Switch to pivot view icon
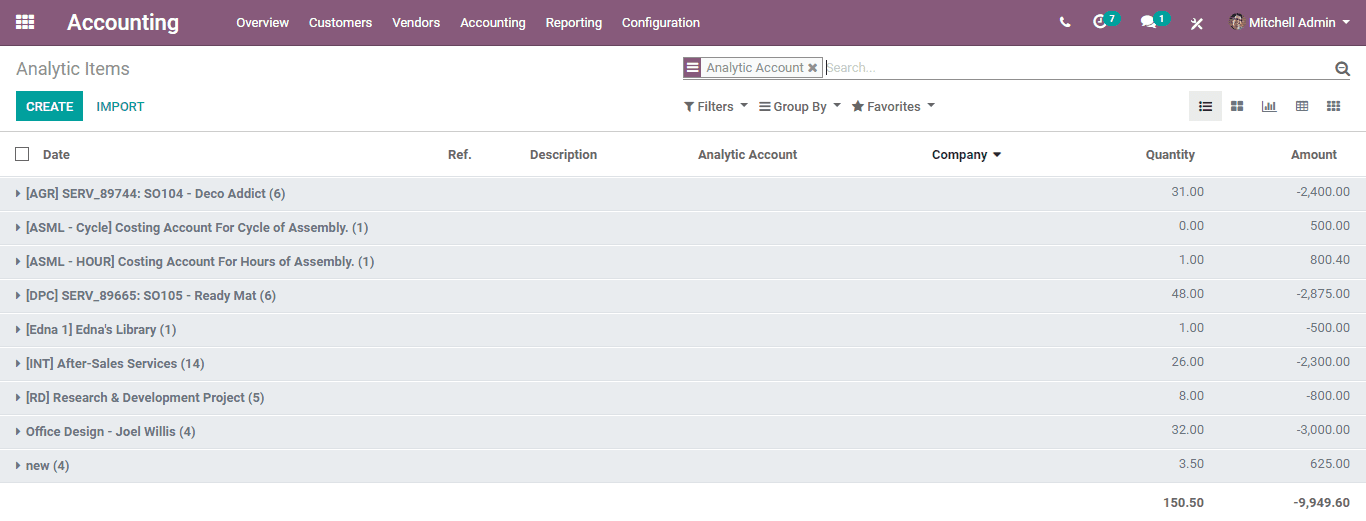Screen dimensions: 1366x521 coord(1301,106)
